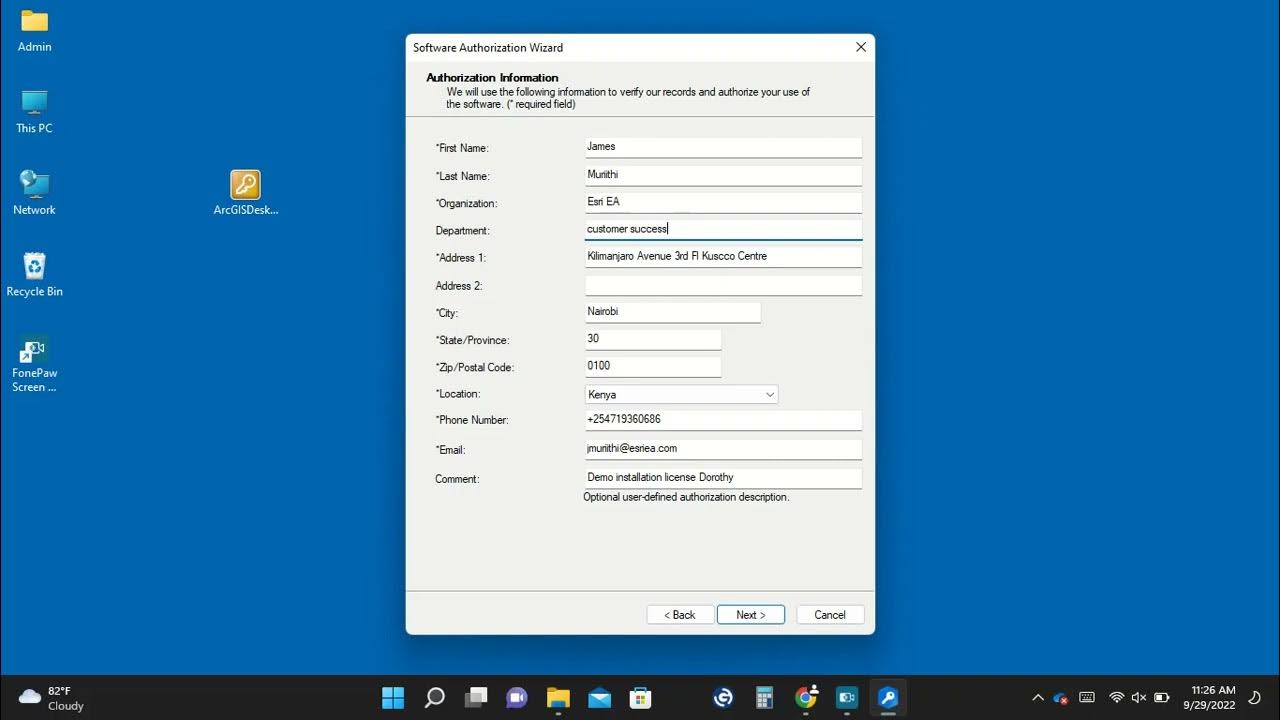Click the Organization field containing Esri EA
Image resolution: width=1280 pixels, height=720 pixels.
723,202
